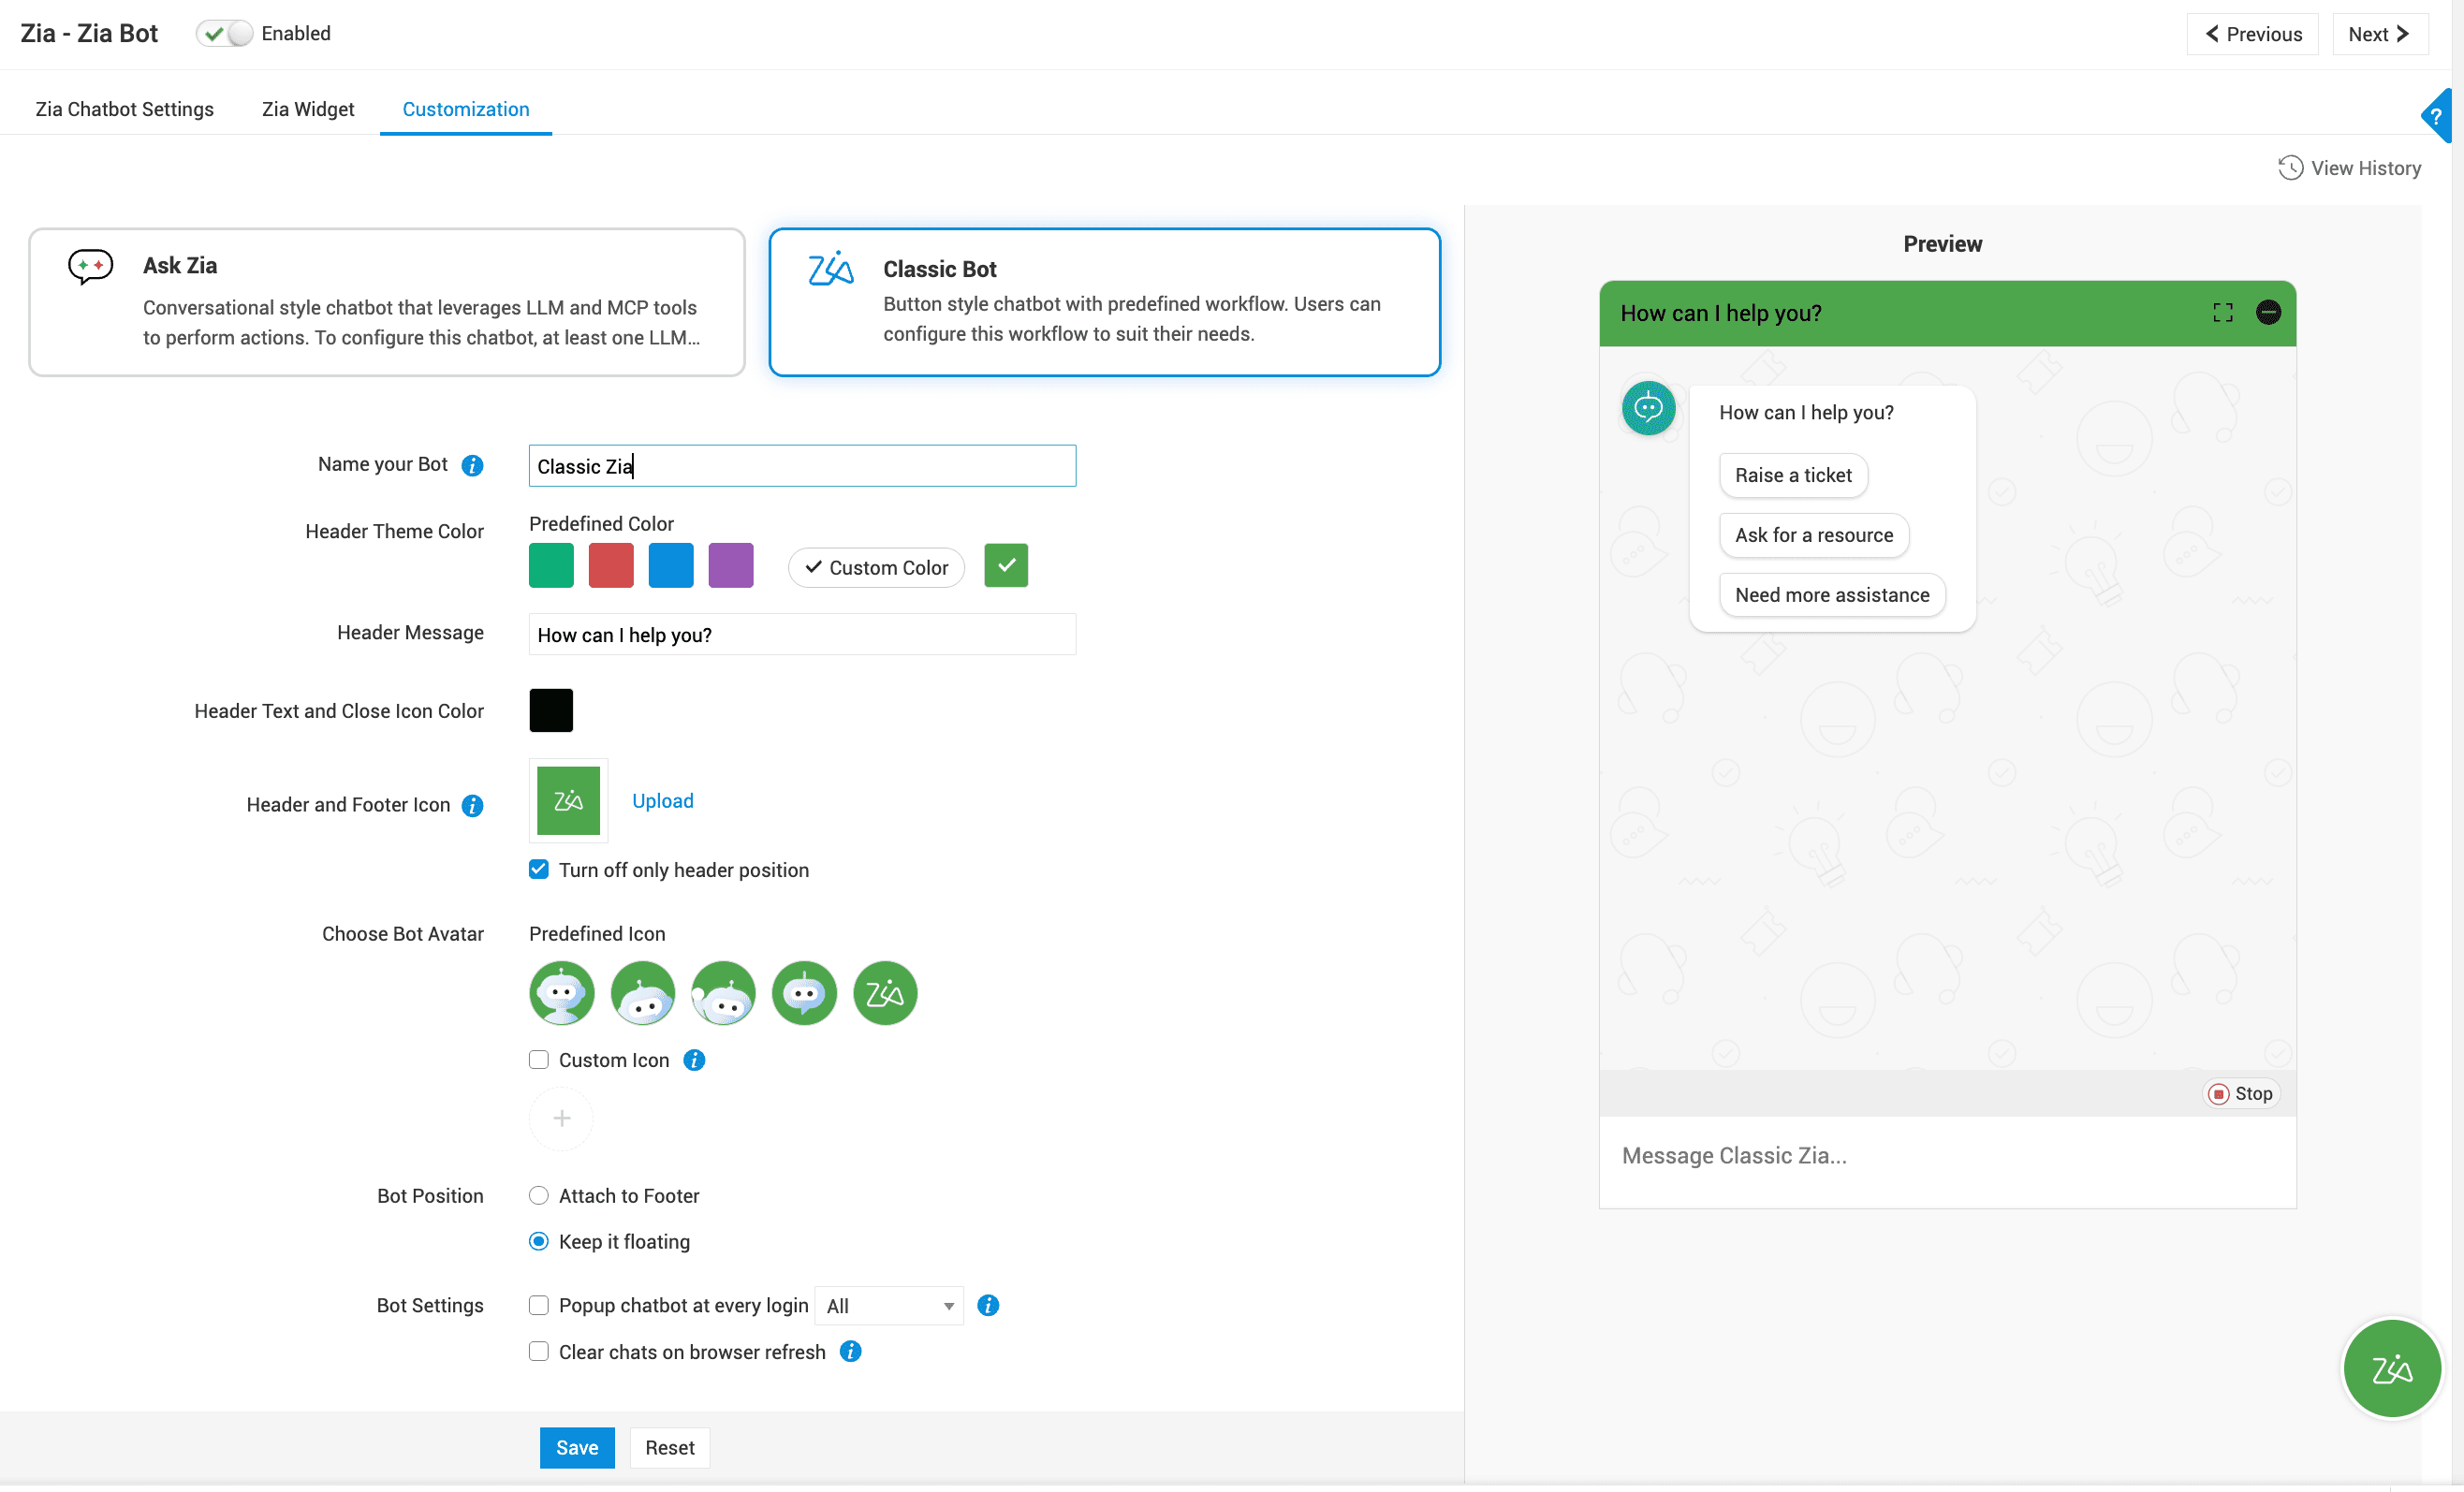Image resolution: width=2464 pixels, height=1492 pixels.
Task: Enable Clear chats on browser refresh
Action: point(539,1352)
